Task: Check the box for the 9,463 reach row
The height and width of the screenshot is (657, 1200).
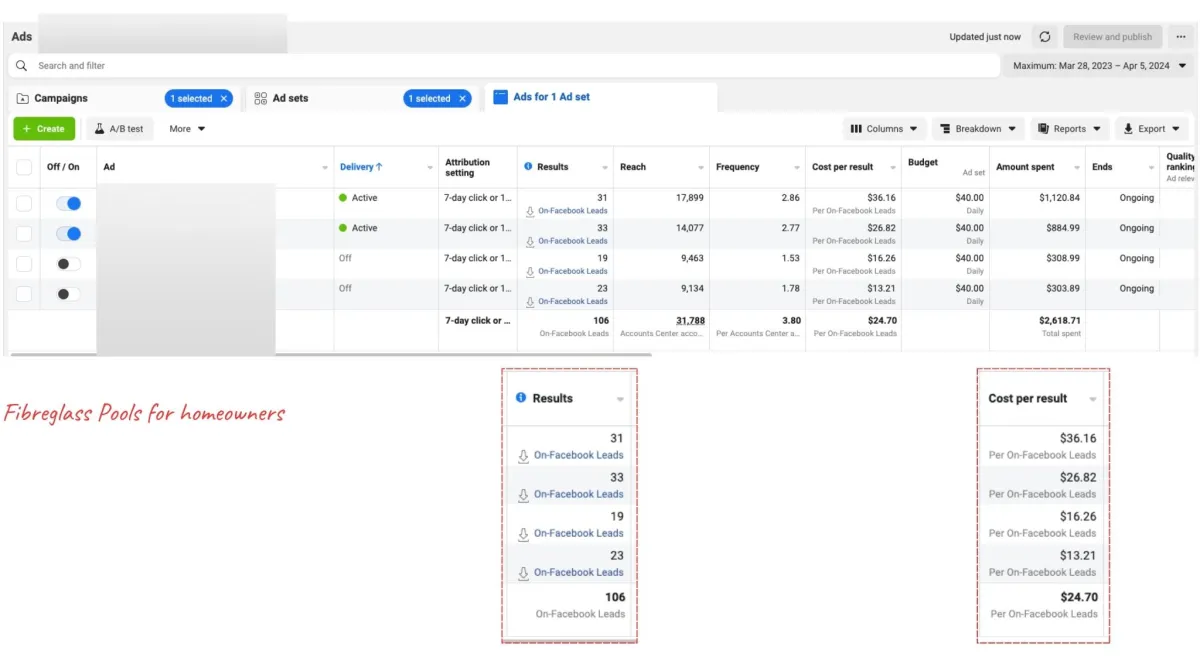Action: (24, 264)
